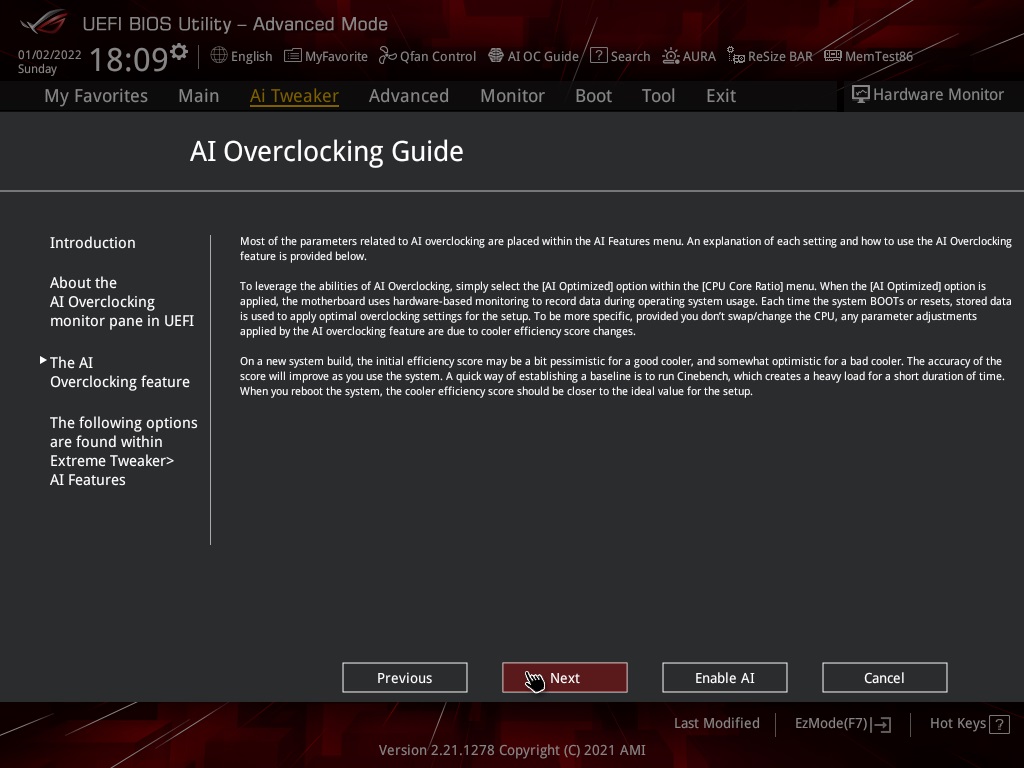Select Introduction section in guide sidebar
Image resolution: width=1024 pixels, height=768 pixels.
[93, 243]
